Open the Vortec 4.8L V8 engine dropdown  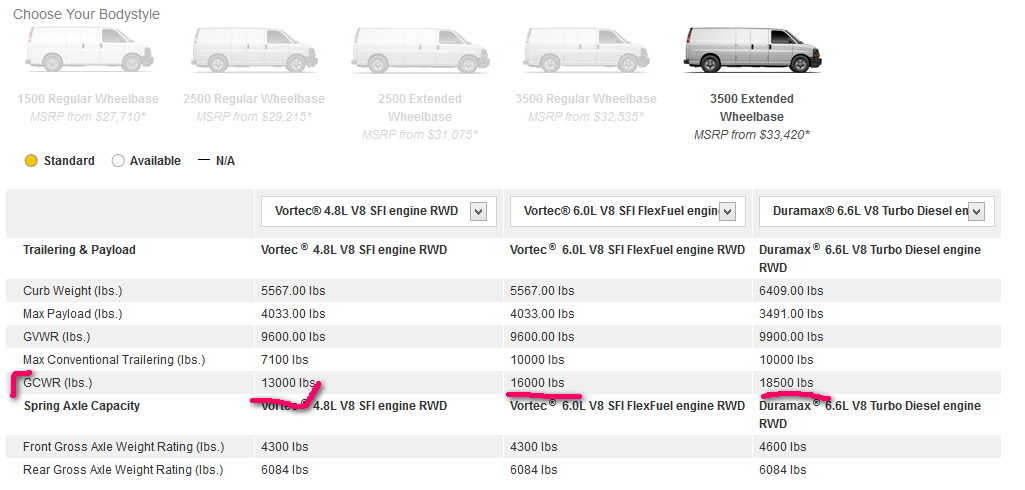[477, 211]
